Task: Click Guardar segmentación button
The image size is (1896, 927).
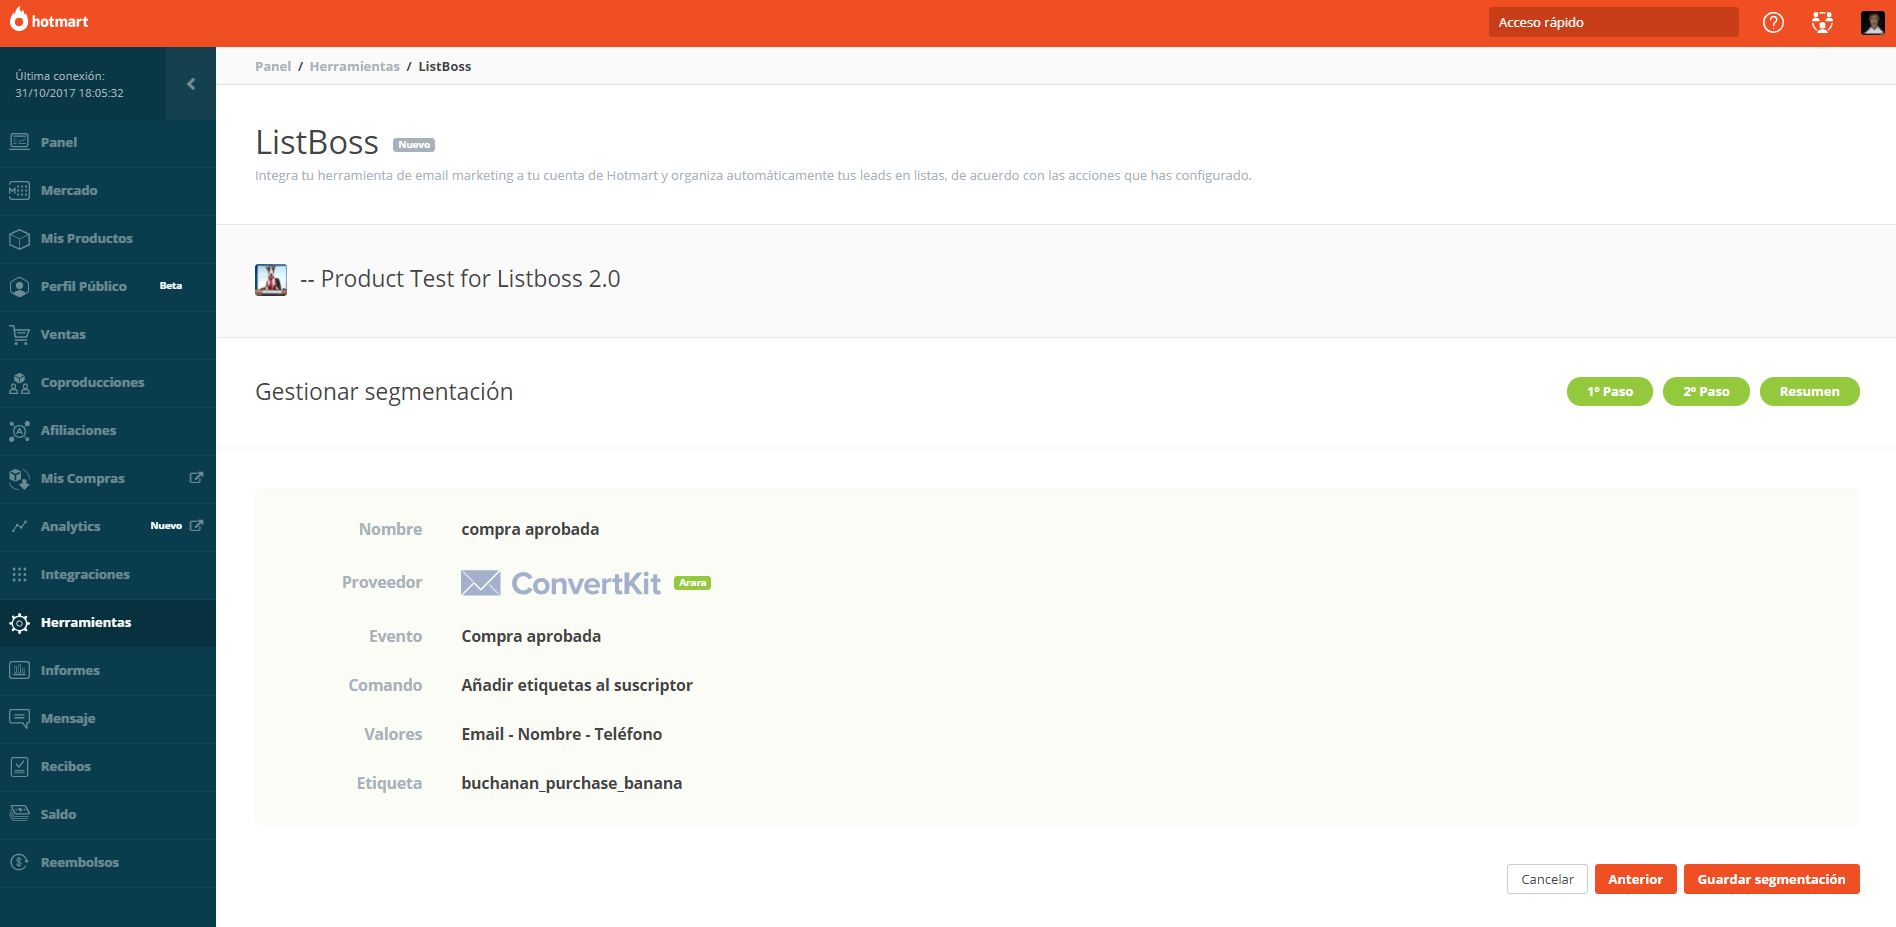Action: tap(1771, 879)
